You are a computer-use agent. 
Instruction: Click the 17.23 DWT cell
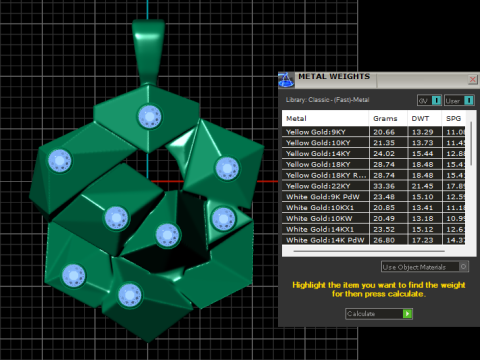click(425, 240)
